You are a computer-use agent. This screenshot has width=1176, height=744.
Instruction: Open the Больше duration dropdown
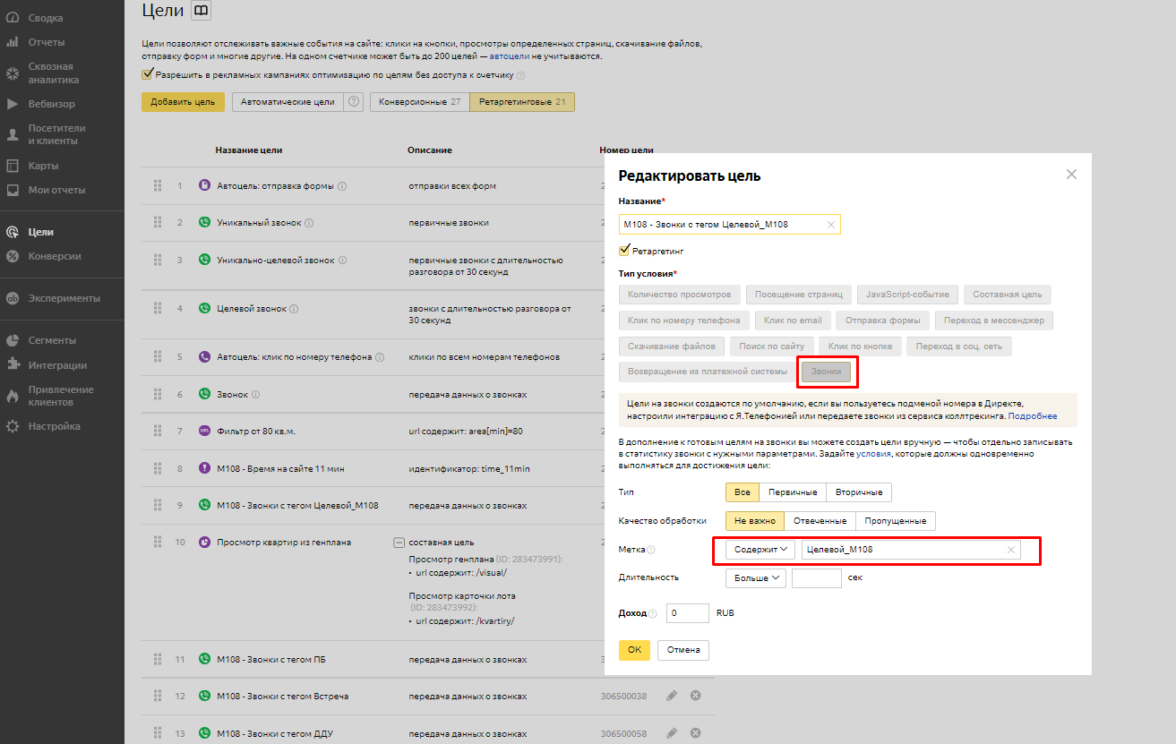tap(756, 578)
